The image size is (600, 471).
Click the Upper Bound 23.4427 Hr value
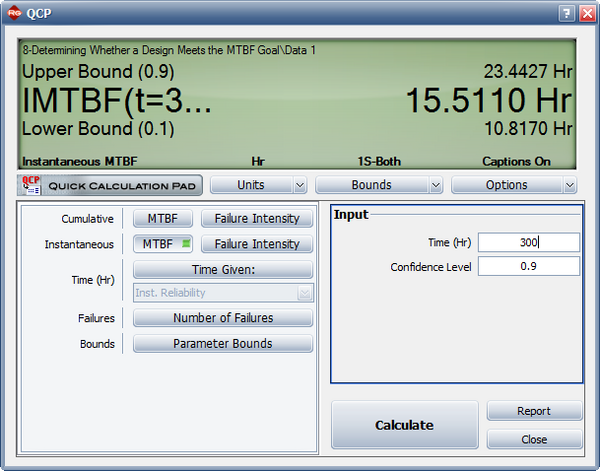pyautogui.click(x=528, y=72)
